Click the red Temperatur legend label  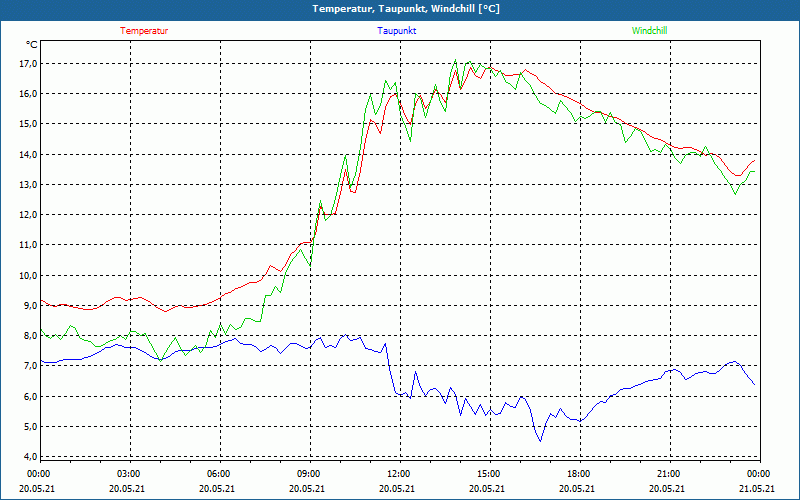144,31
